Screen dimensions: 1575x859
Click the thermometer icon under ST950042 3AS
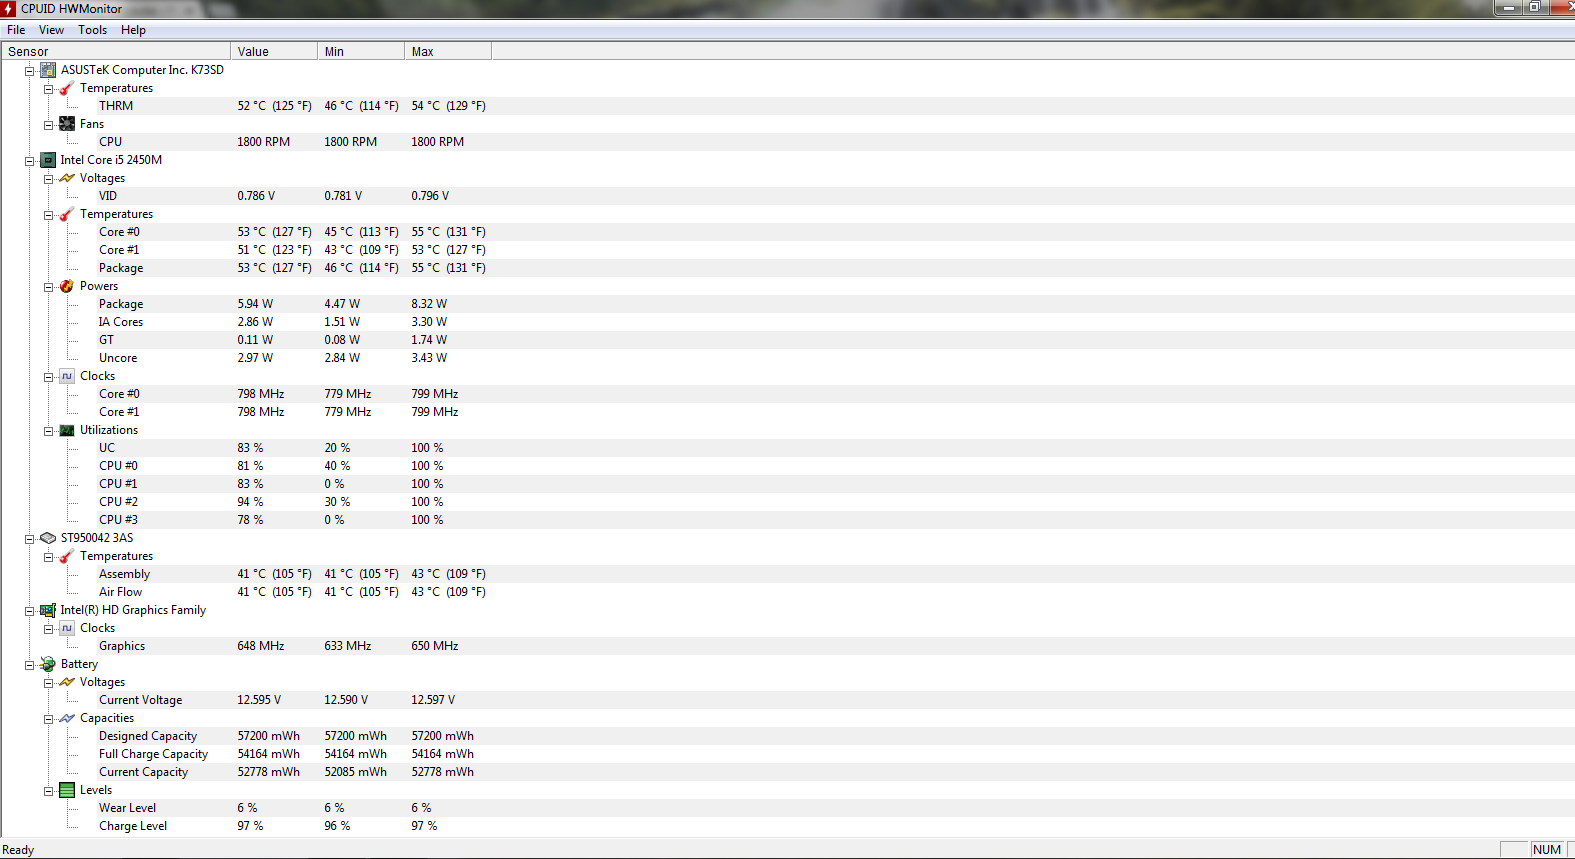67,556
